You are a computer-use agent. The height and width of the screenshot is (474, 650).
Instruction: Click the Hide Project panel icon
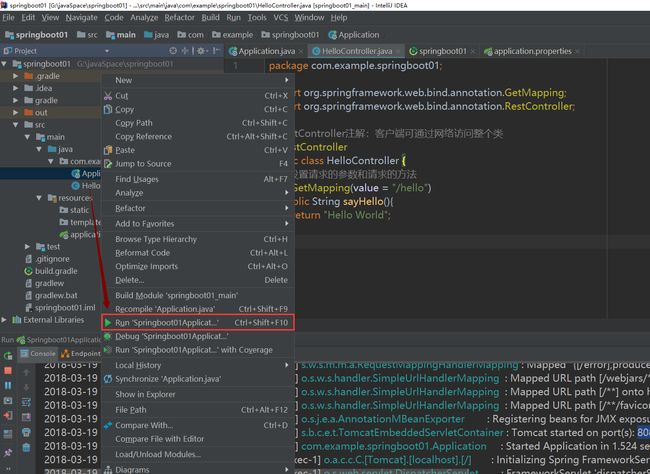(x=216, y=51)
